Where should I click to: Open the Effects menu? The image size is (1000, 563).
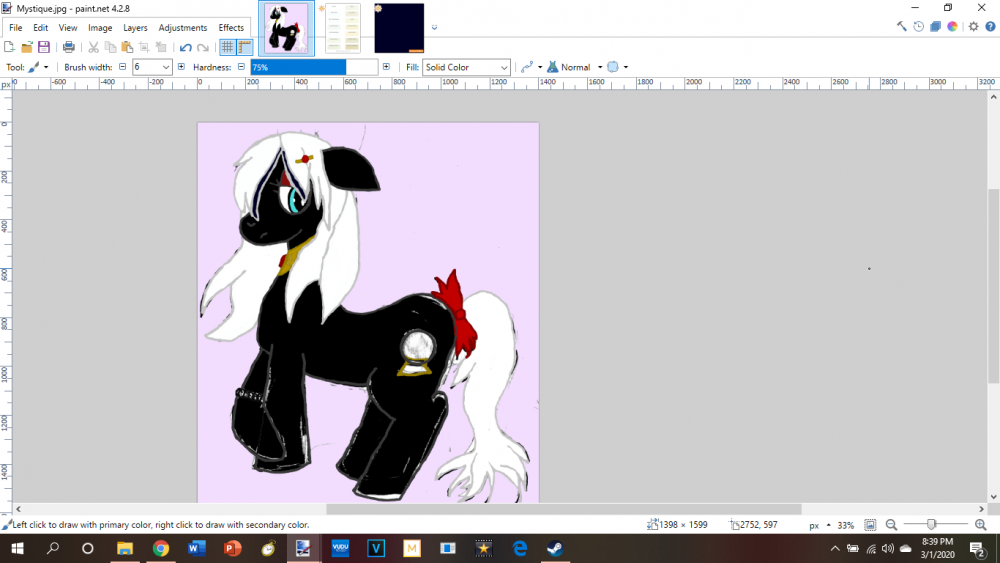(x=231, y=28)
